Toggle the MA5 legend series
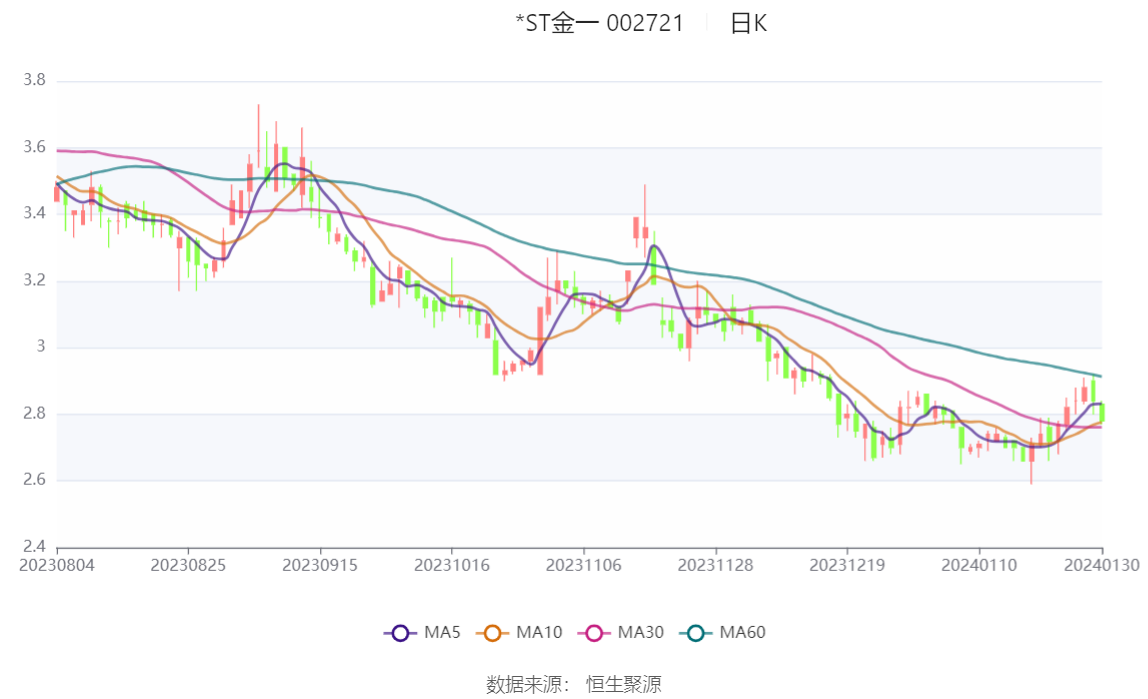Viewport: 1148px width, 699px height. coord(422,632)
